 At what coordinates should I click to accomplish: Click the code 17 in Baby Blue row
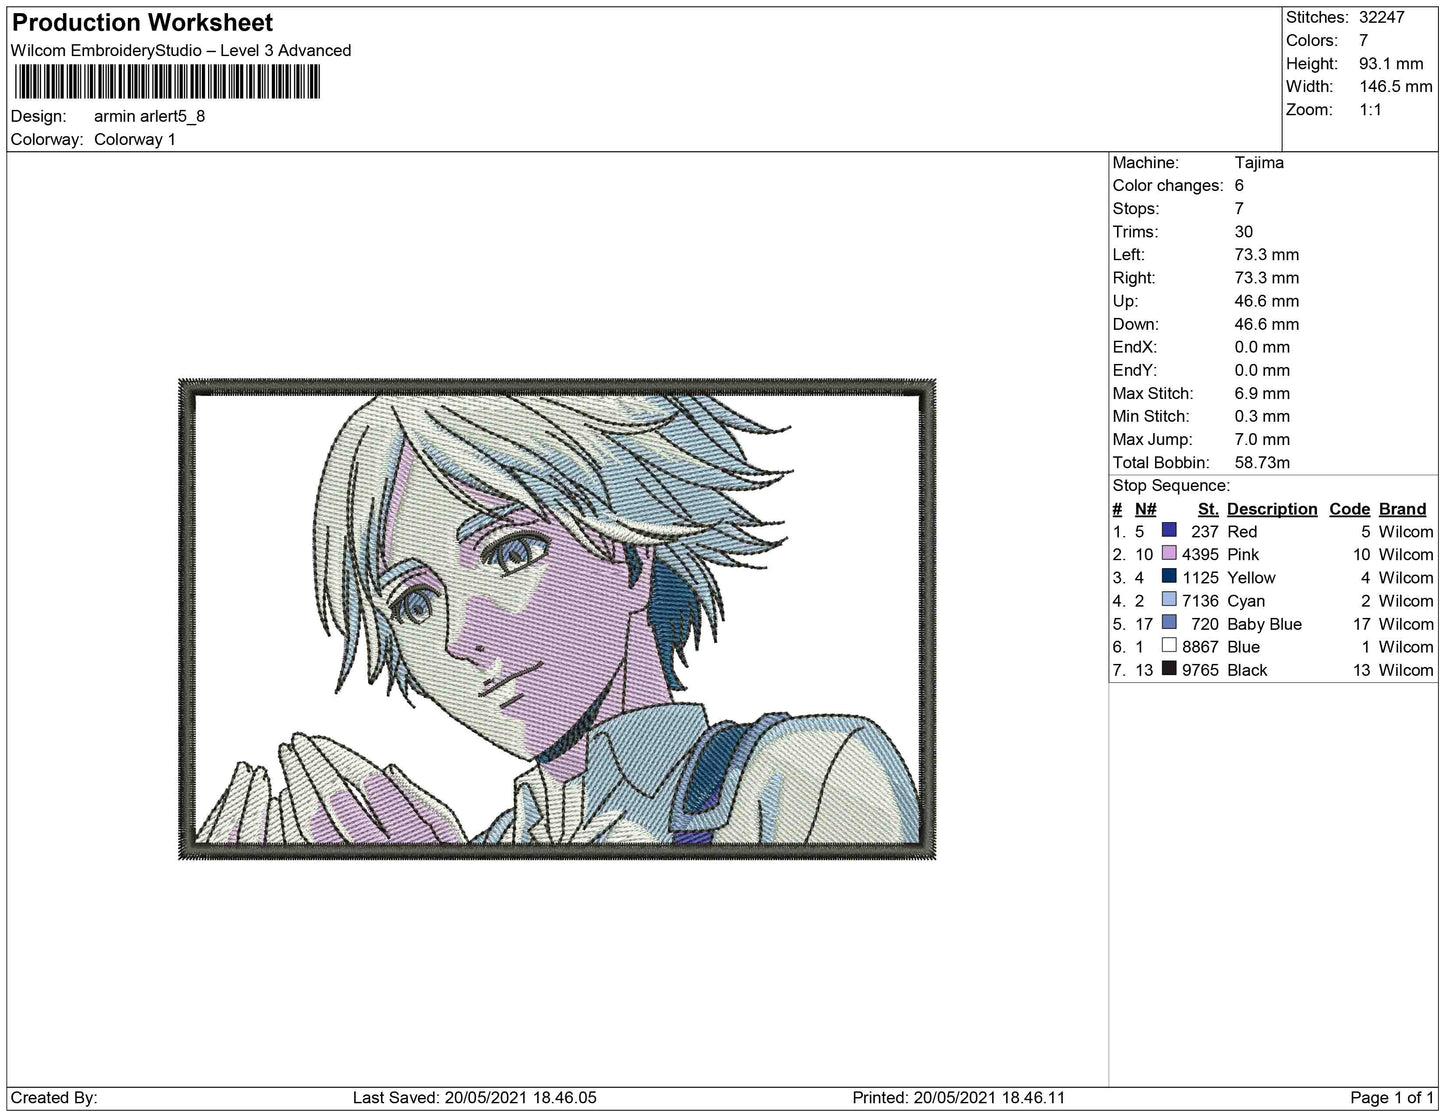pos(1361,623)
